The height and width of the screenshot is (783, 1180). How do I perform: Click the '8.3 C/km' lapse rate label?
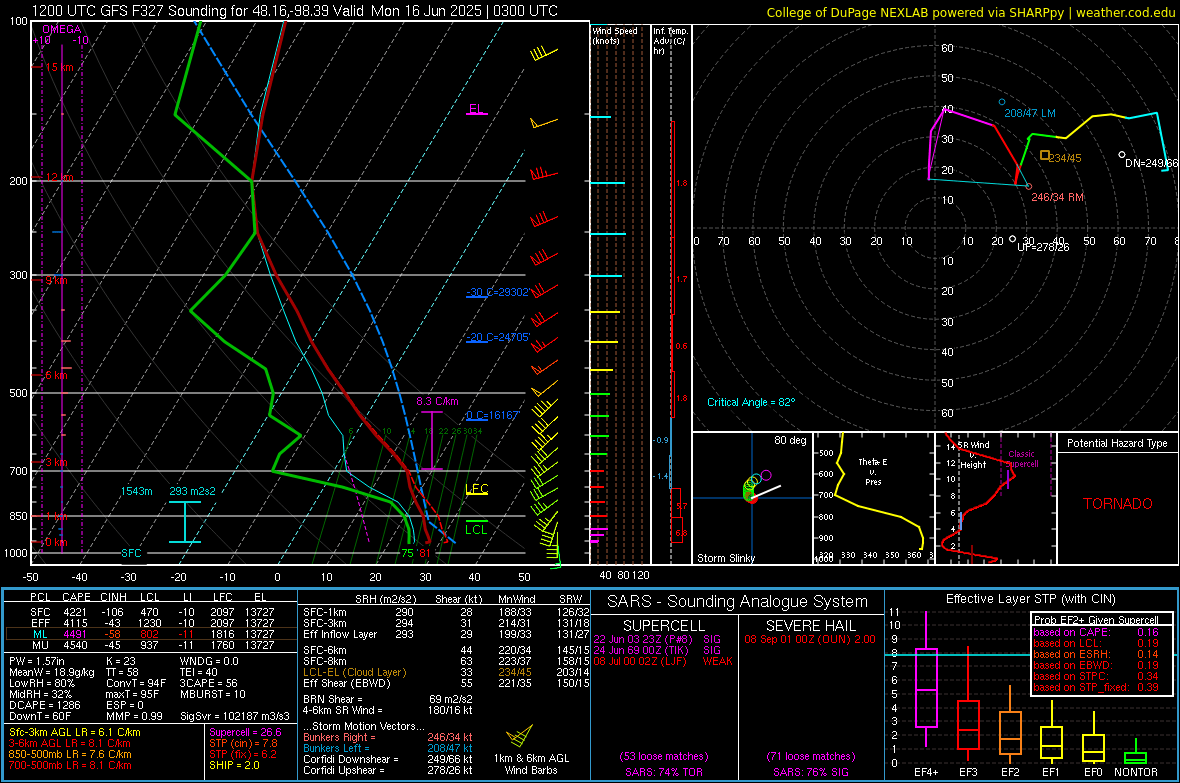click(437, 401)
